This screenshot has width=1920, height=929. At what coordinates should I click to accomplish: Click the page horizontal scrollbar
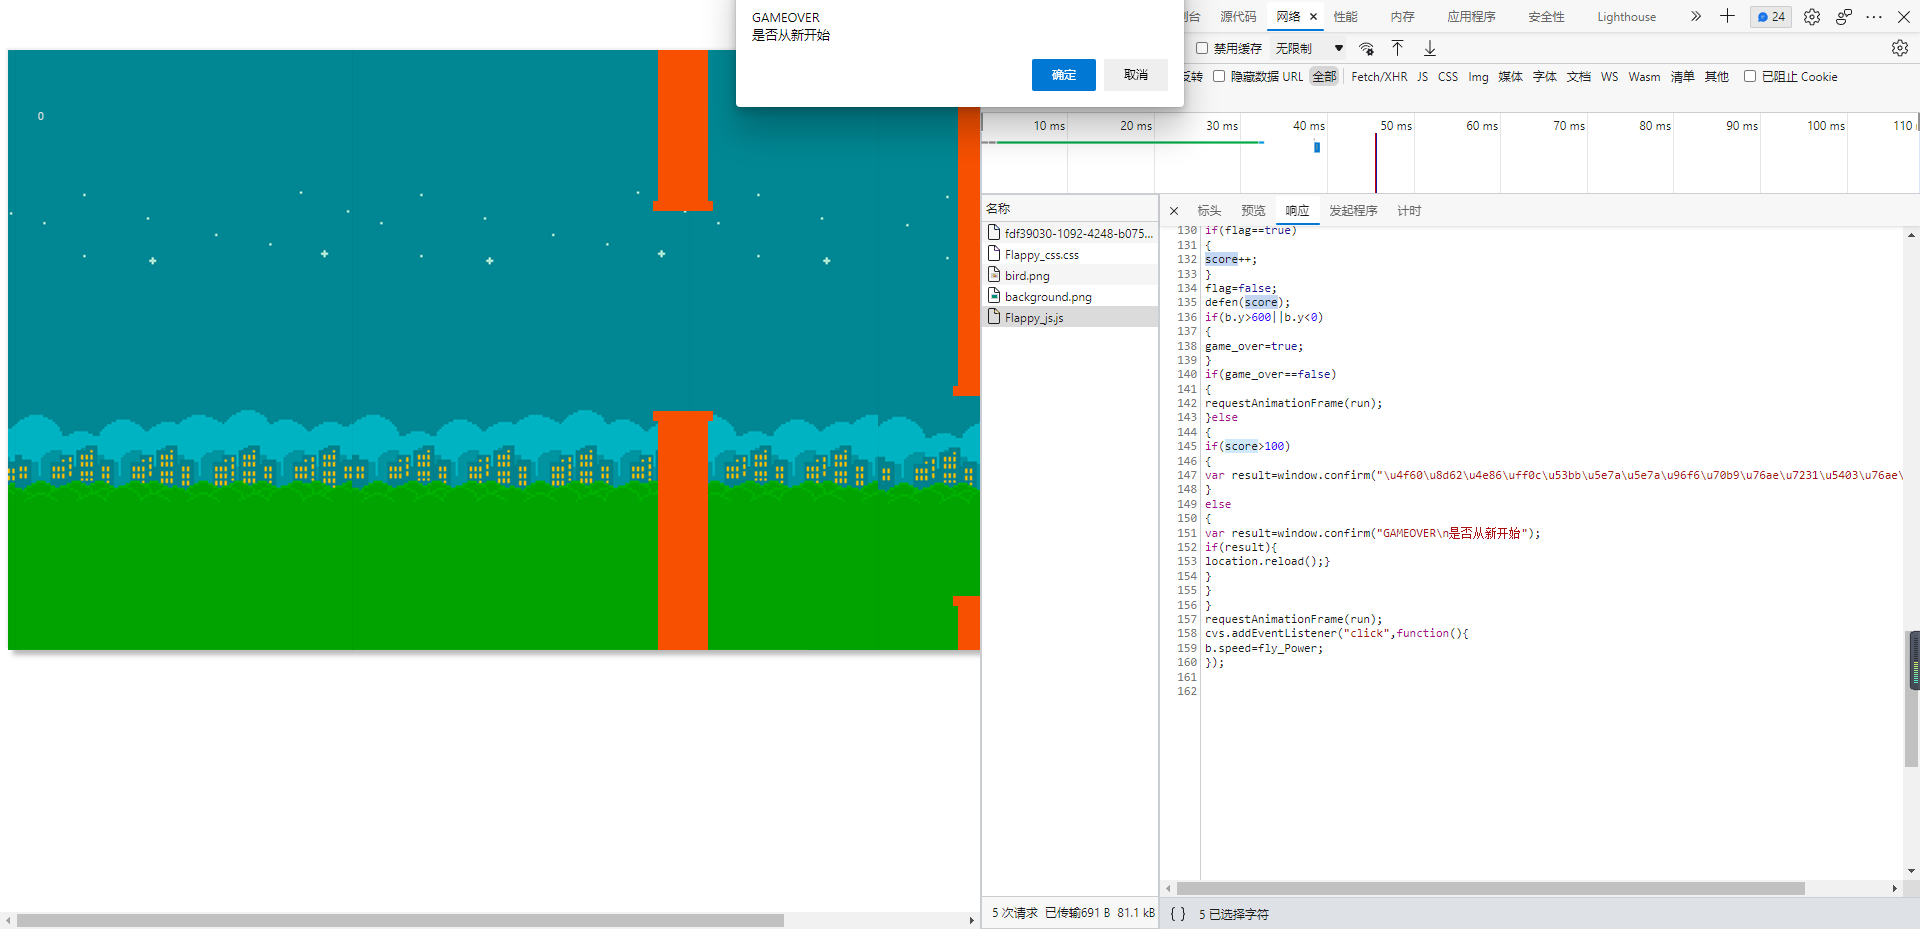click(x=400, y=920)
